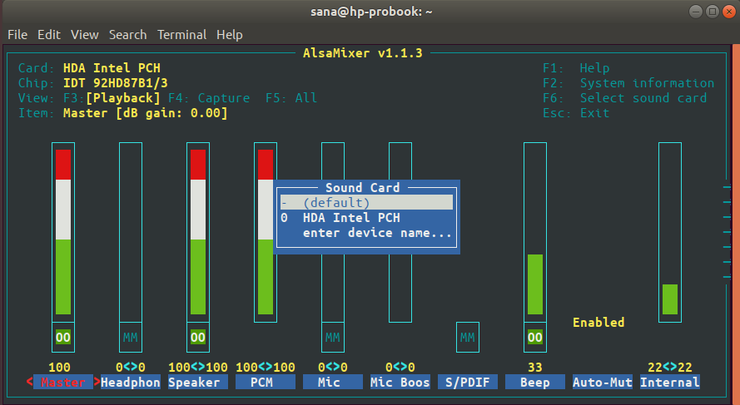Image resolution: width=740 pixels, height=405 pixels.
Task: Toggle the Headphone mute indicator (MM)
Action: coord(130,337)
